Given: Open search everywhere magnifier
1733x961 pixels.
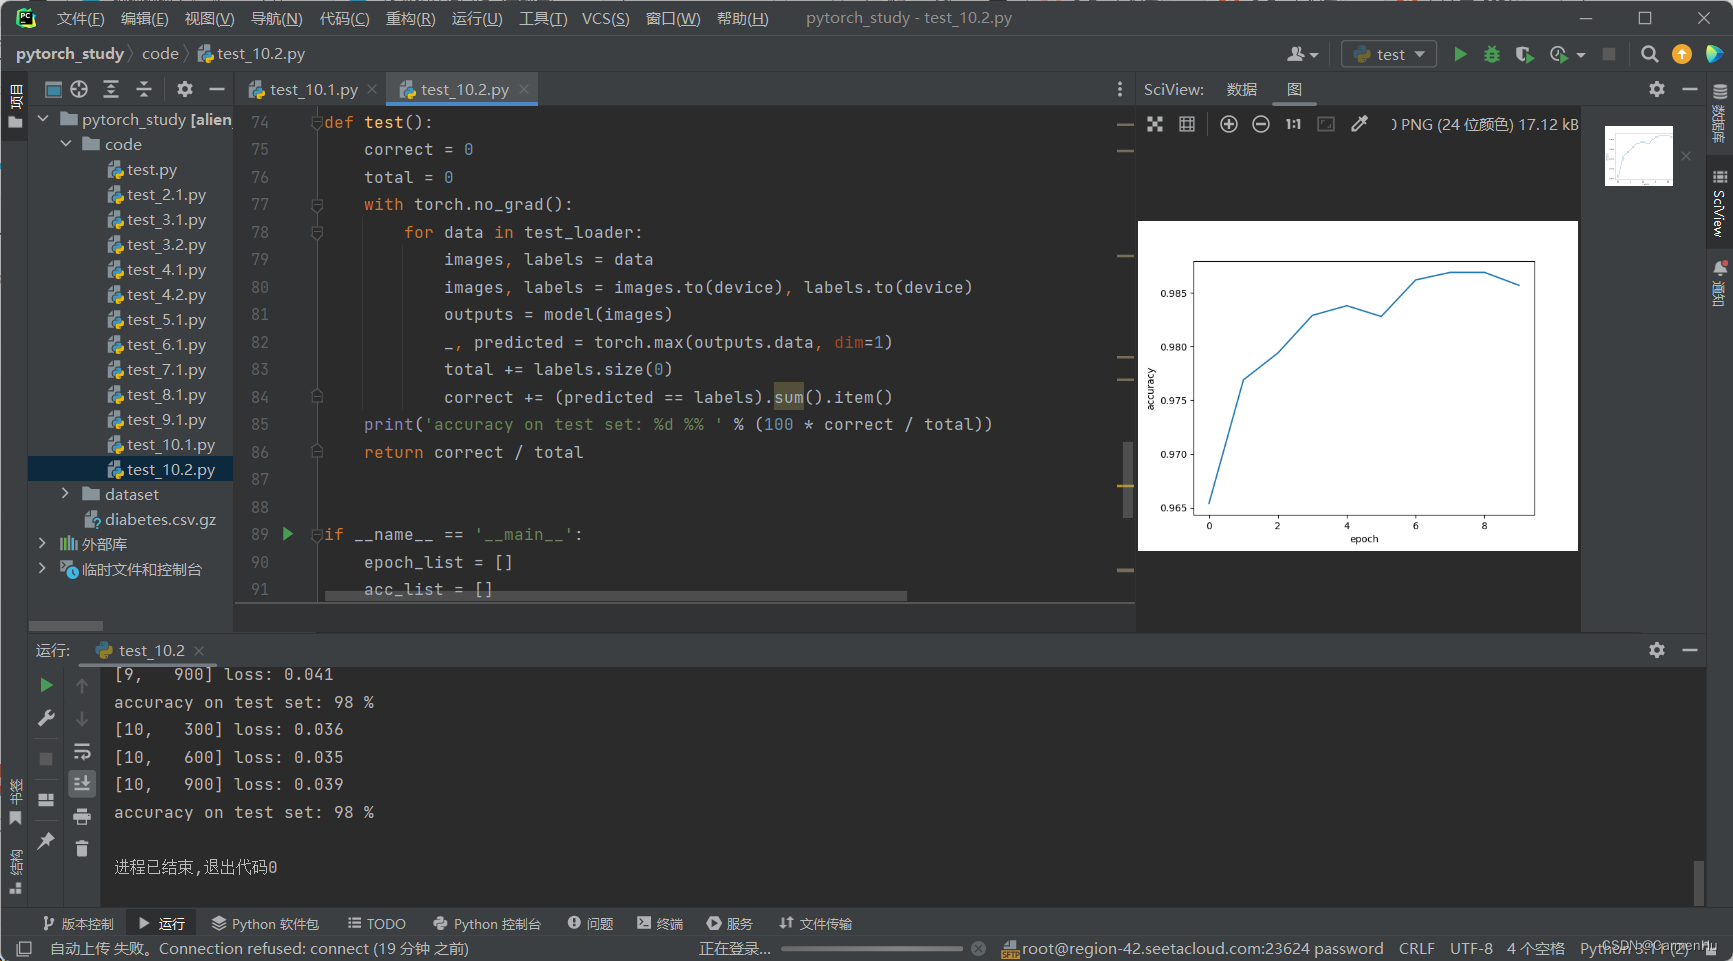Looking at the screenshot, I should tap(1650, 54).
